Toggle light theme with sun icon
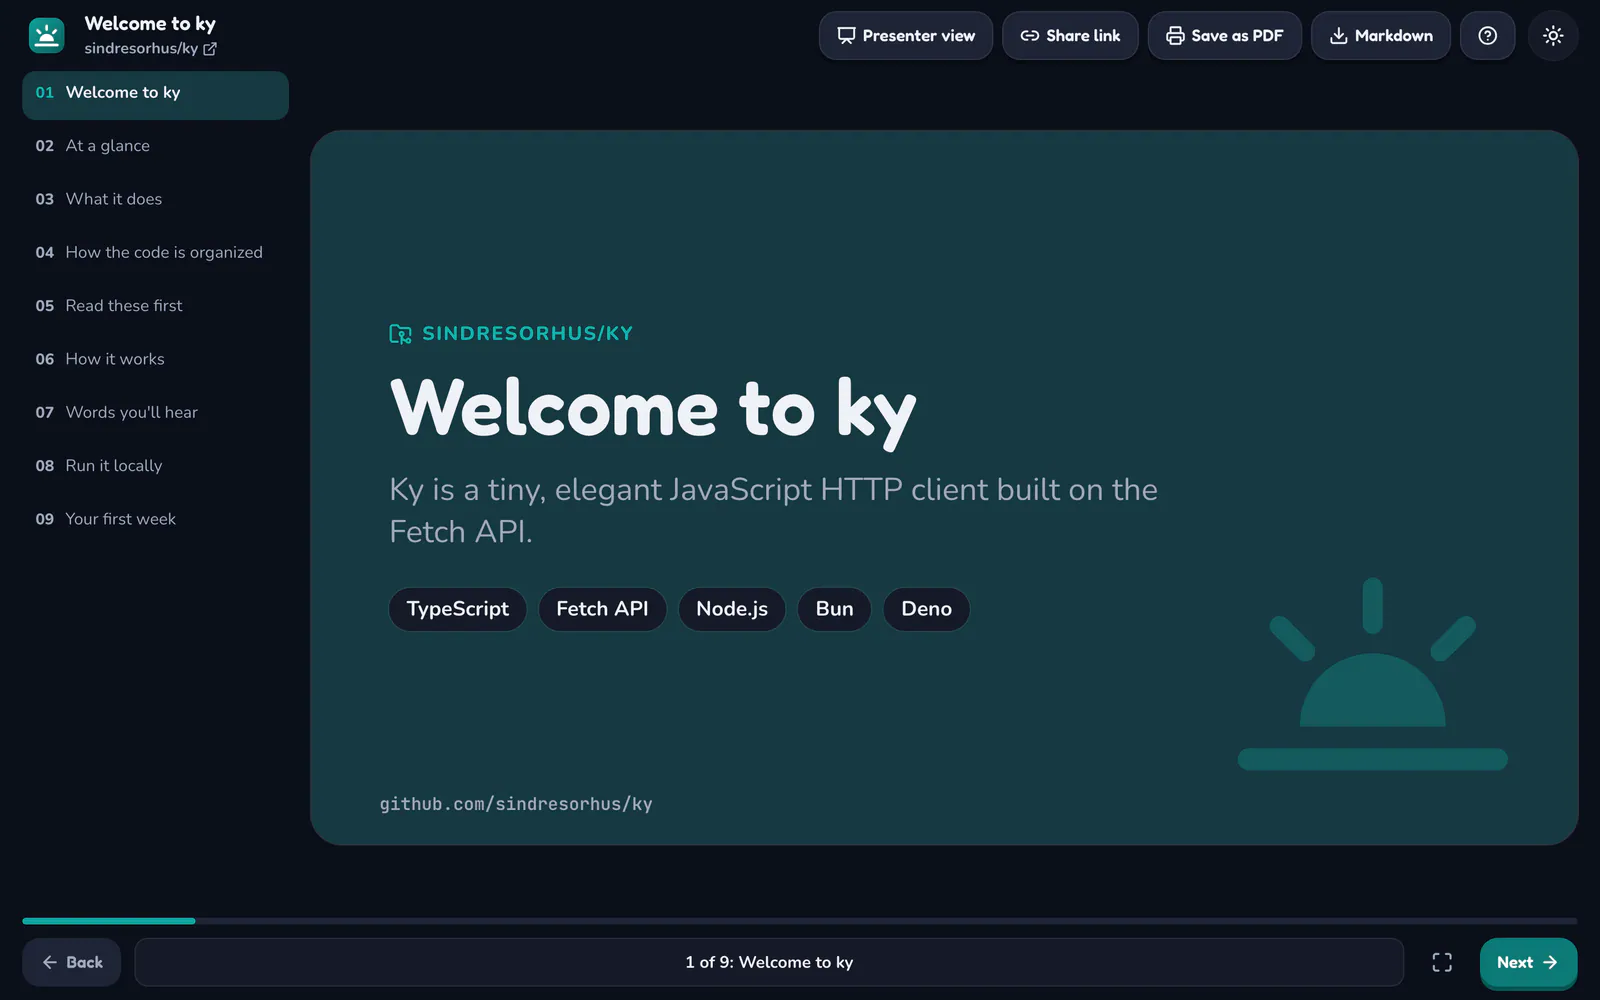The height and width of the screenshot is (1000, 1600). click(x=1552, y=36)
